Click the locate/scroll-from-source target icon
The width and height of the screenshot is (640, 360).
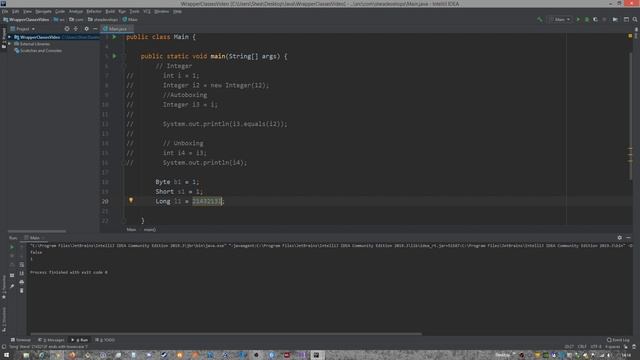67,29
